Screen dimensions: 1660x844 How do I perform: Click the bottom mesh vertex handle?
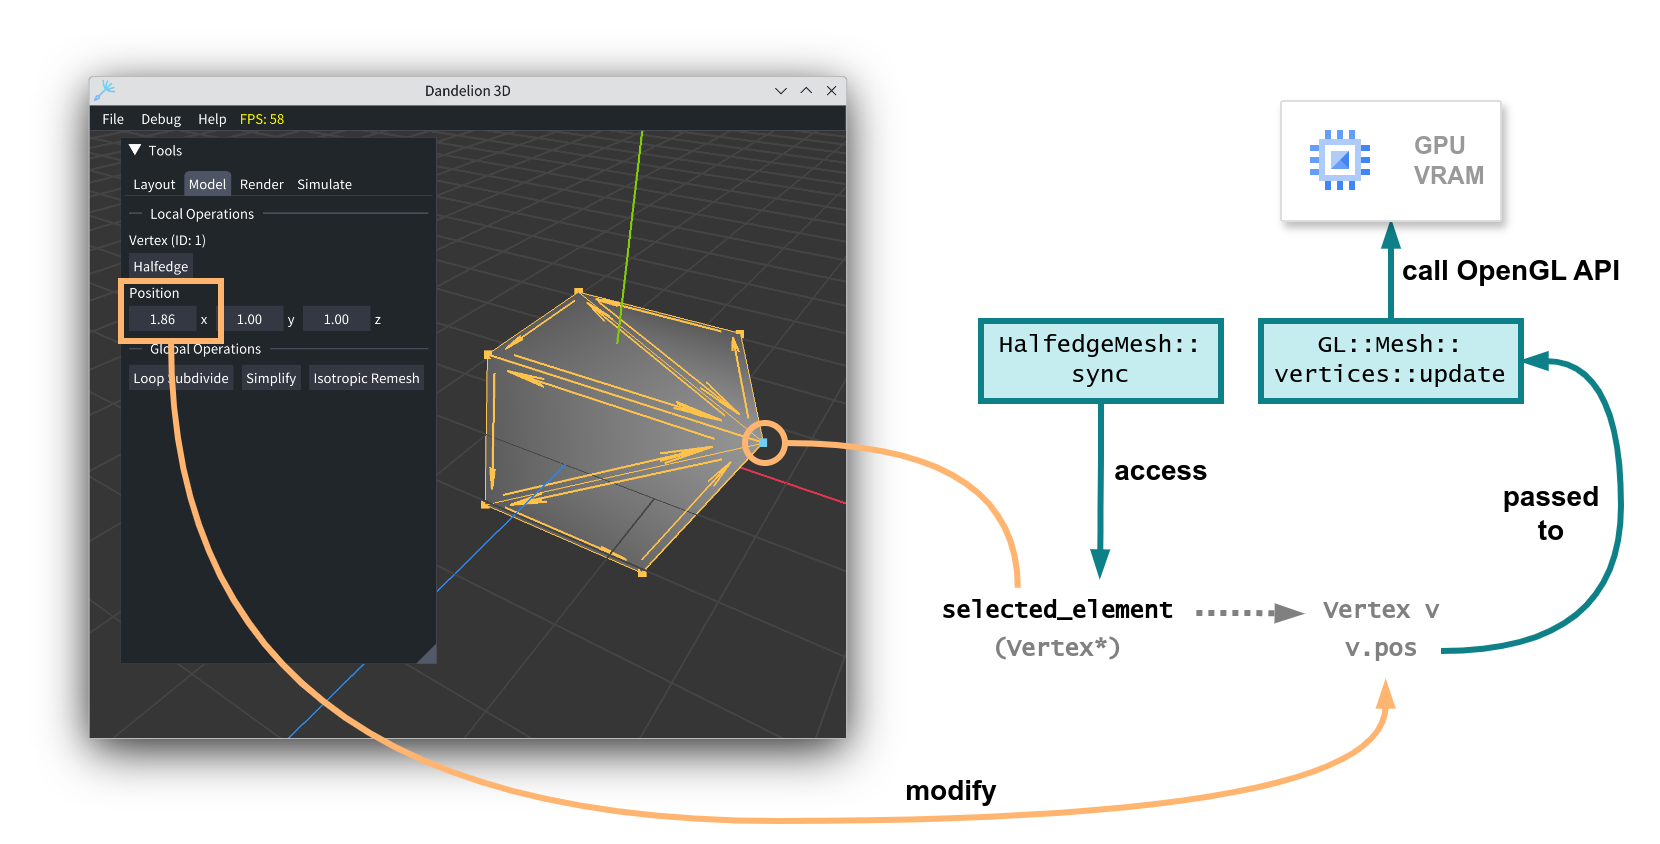[642, 573]
